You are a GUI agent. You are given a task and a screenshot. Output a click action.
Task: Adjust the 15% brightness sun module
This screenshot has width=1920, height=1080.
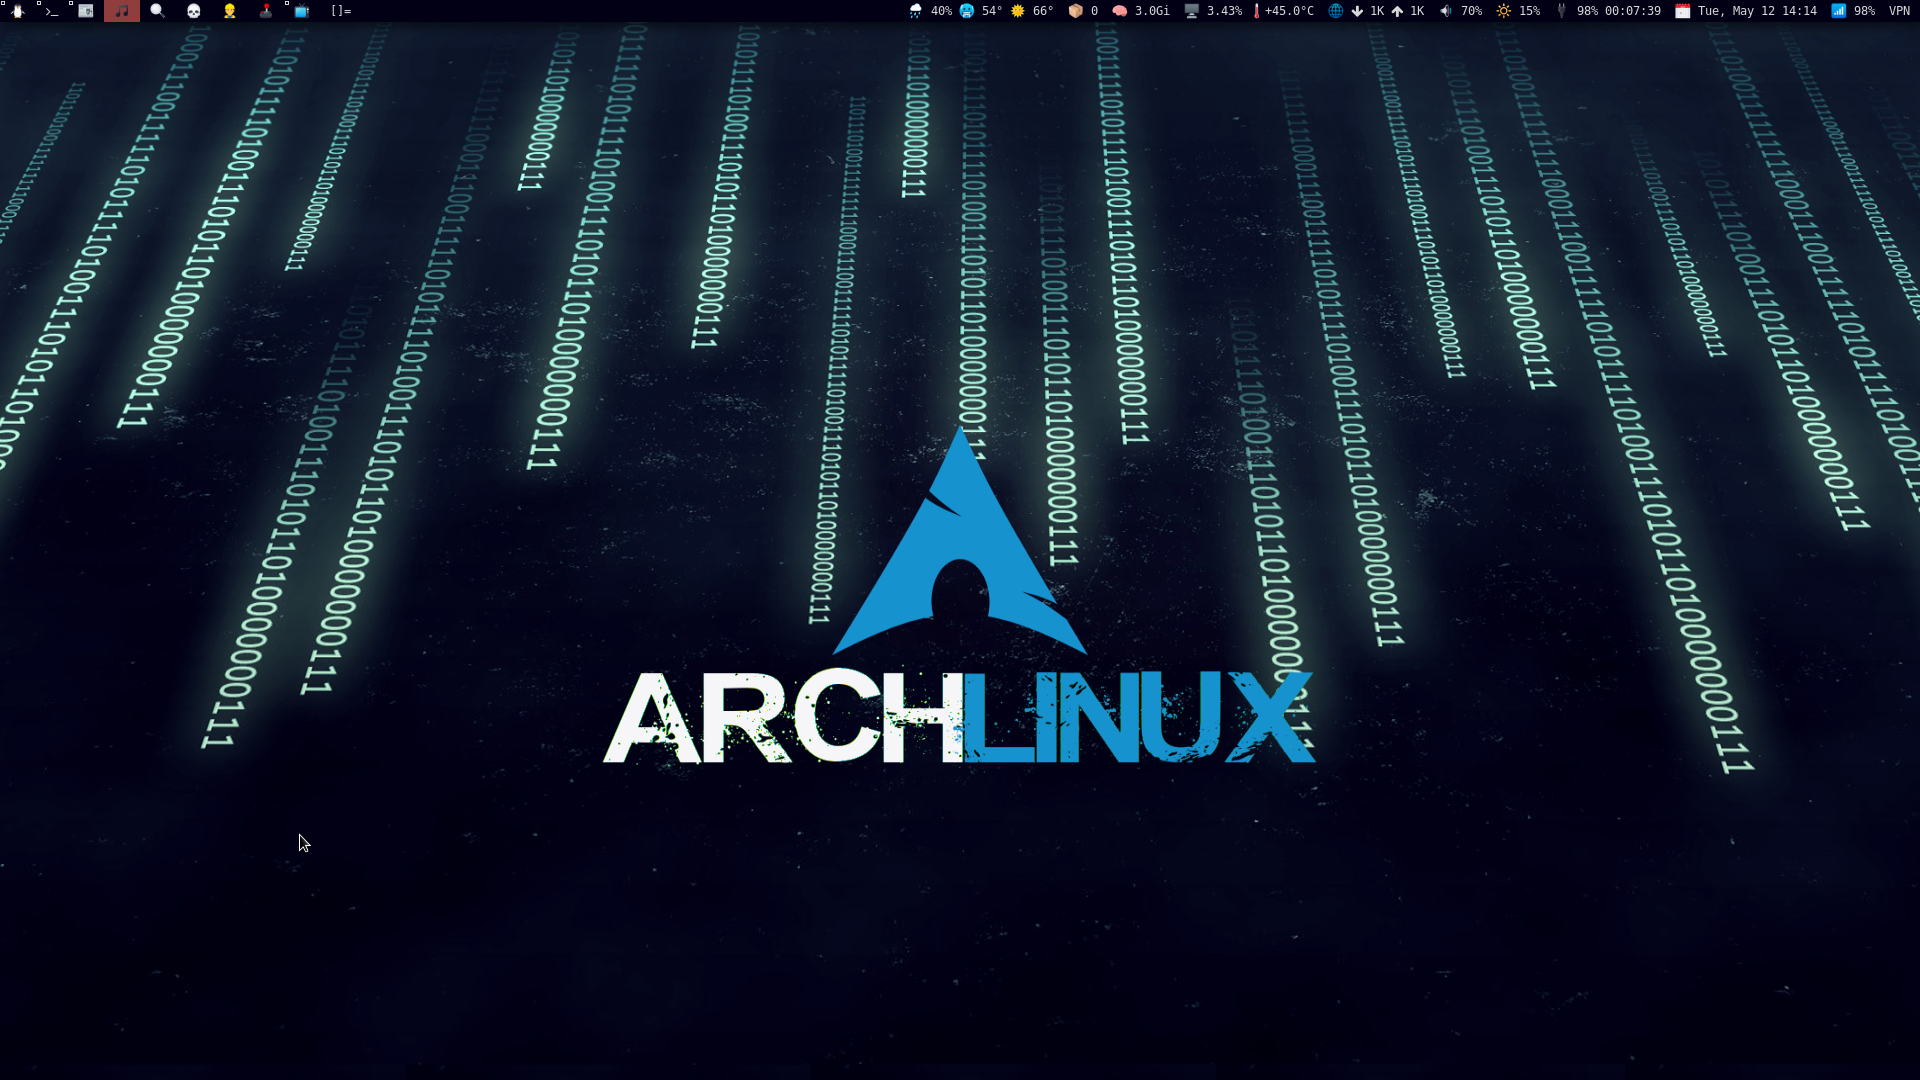point(1518,11)
